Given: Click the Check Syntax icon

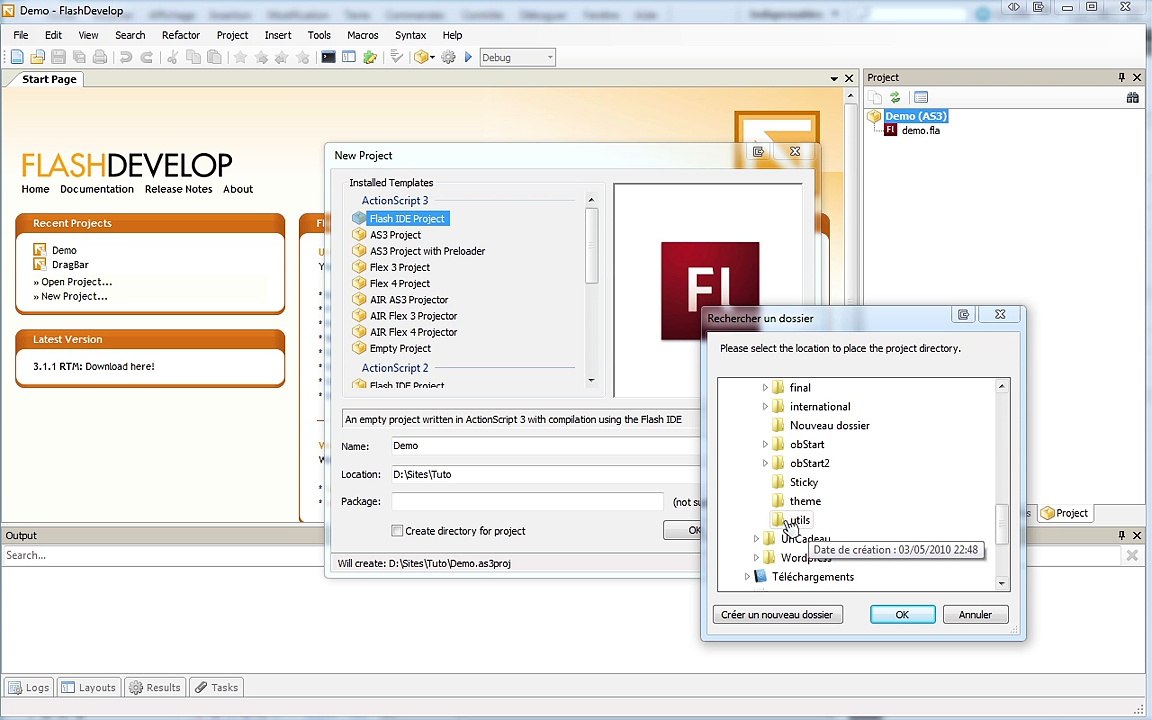Looking at the screenshot, I should click(397, 57).
